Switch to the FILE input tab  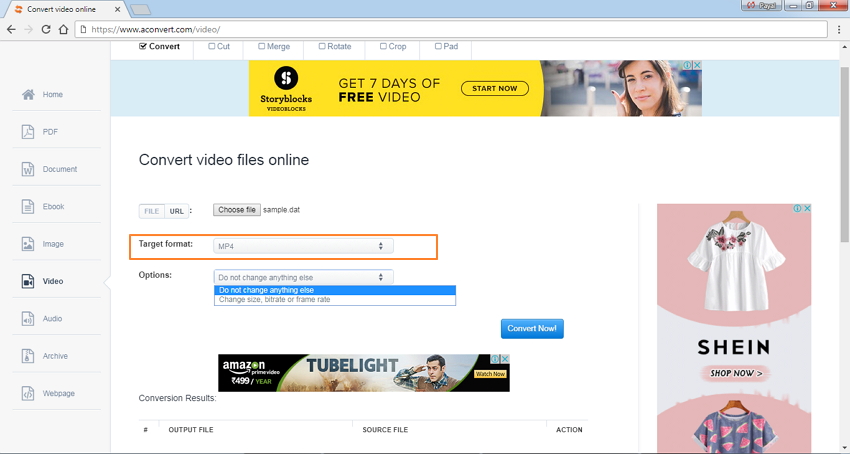tap(152, 211)
